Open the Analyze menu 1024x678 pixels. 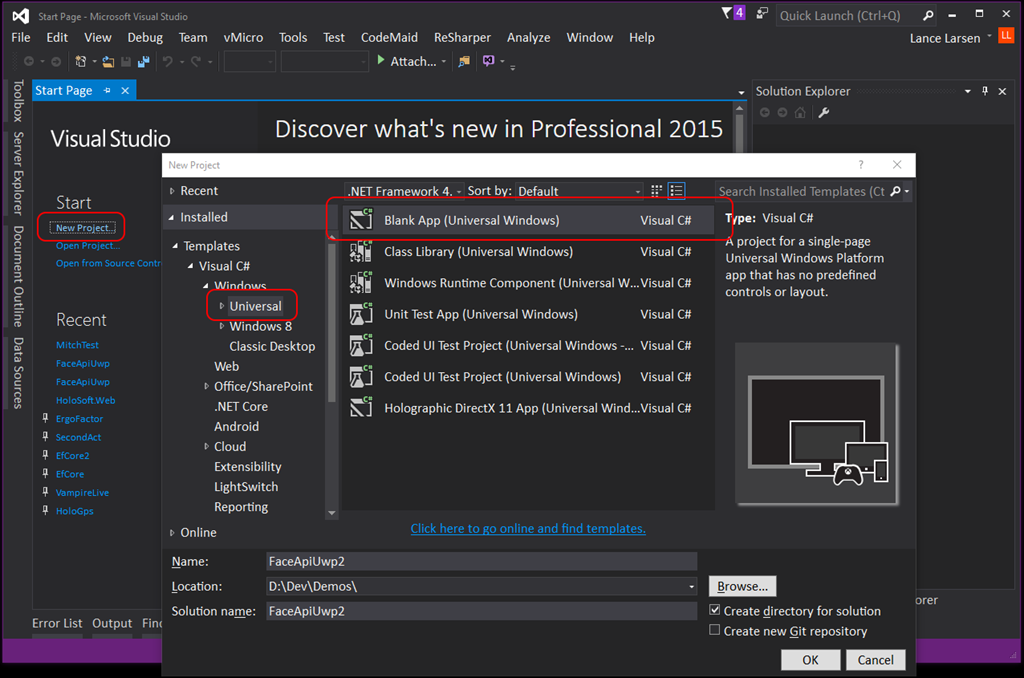[x=528, y=37]
